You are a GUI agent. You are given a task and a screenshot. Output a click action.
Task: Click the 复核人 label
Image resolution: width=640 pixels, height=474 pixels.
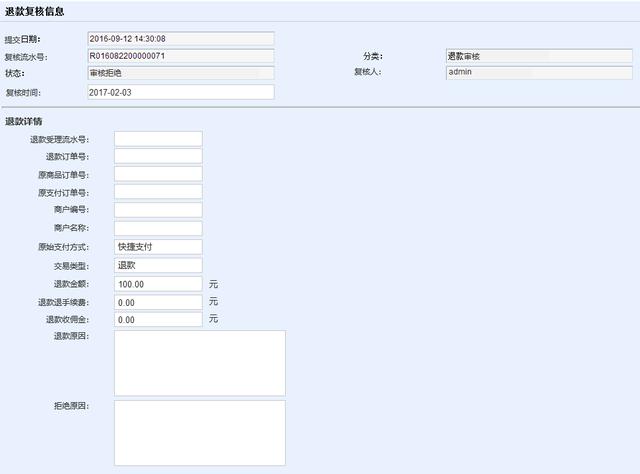[368, 72]
